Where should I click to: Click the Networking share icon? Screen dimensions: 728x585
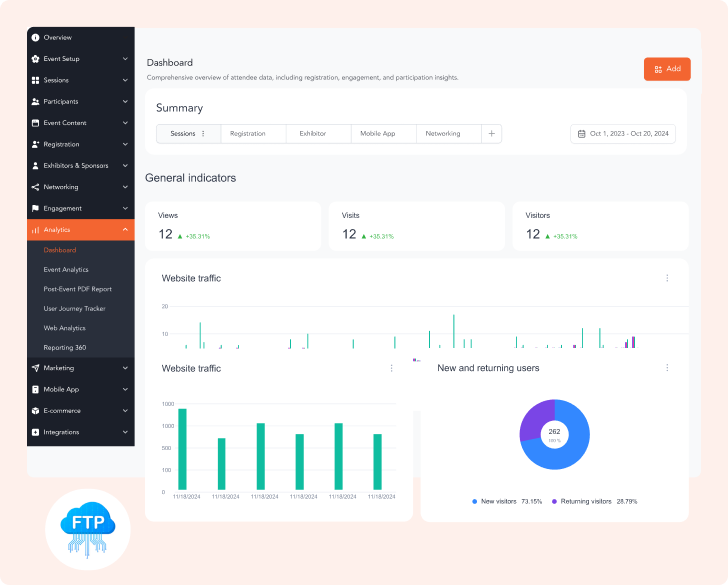pos(35,187)
